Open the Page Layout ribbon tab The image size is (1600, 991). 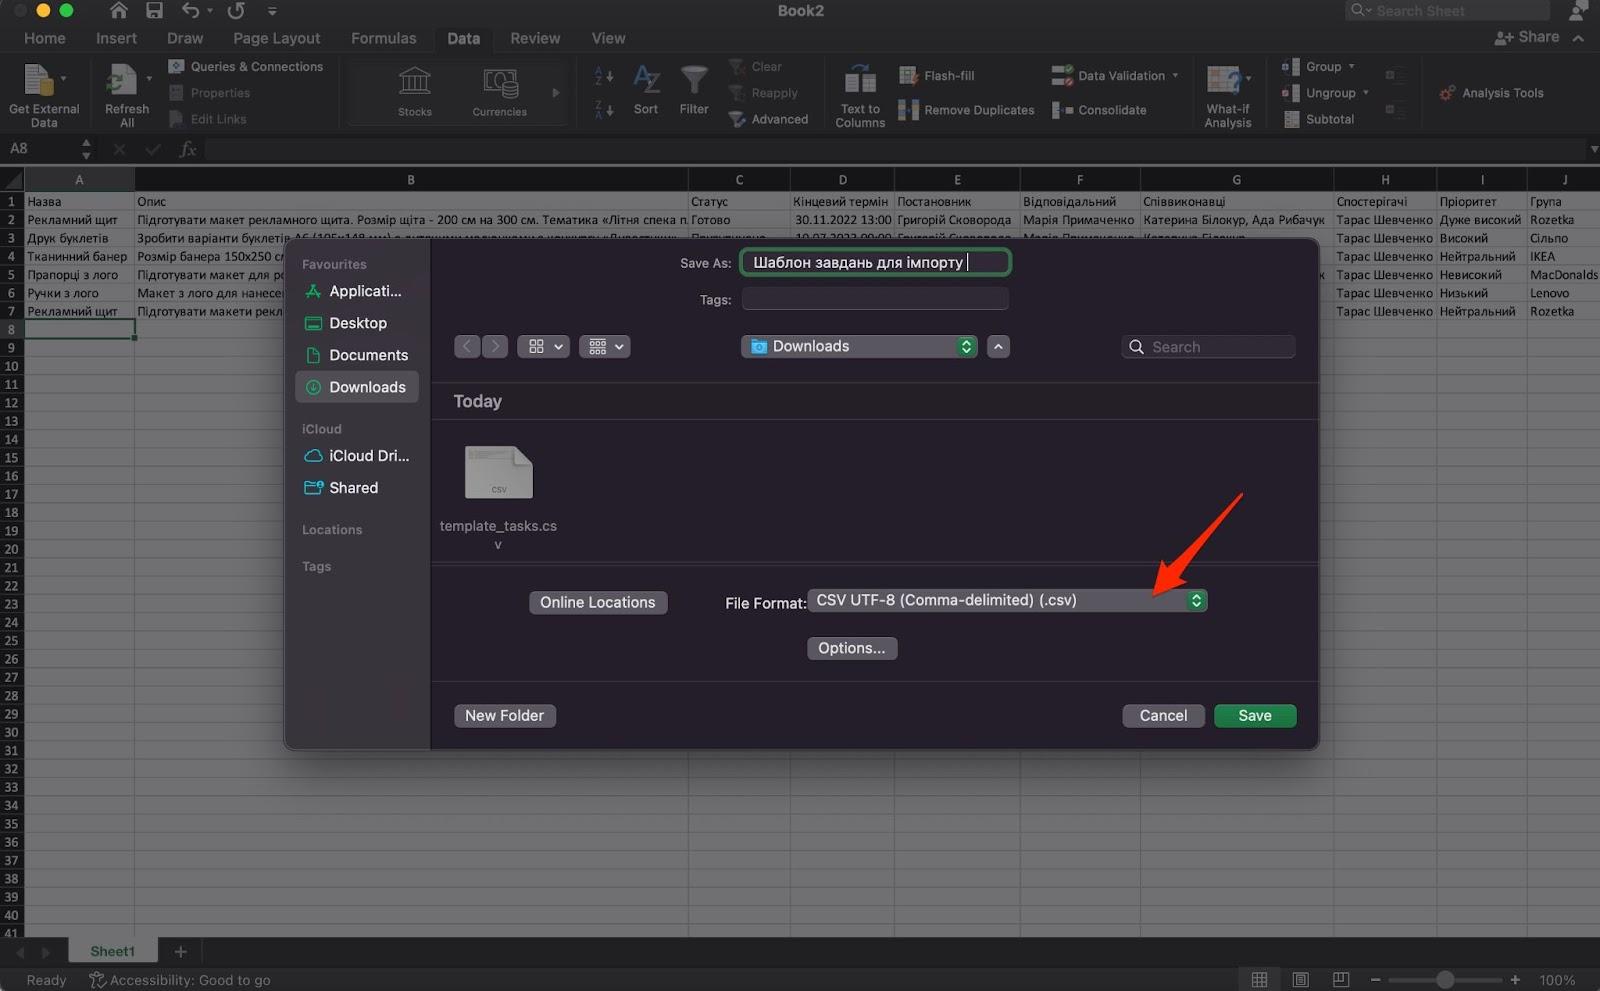point(276,38)
